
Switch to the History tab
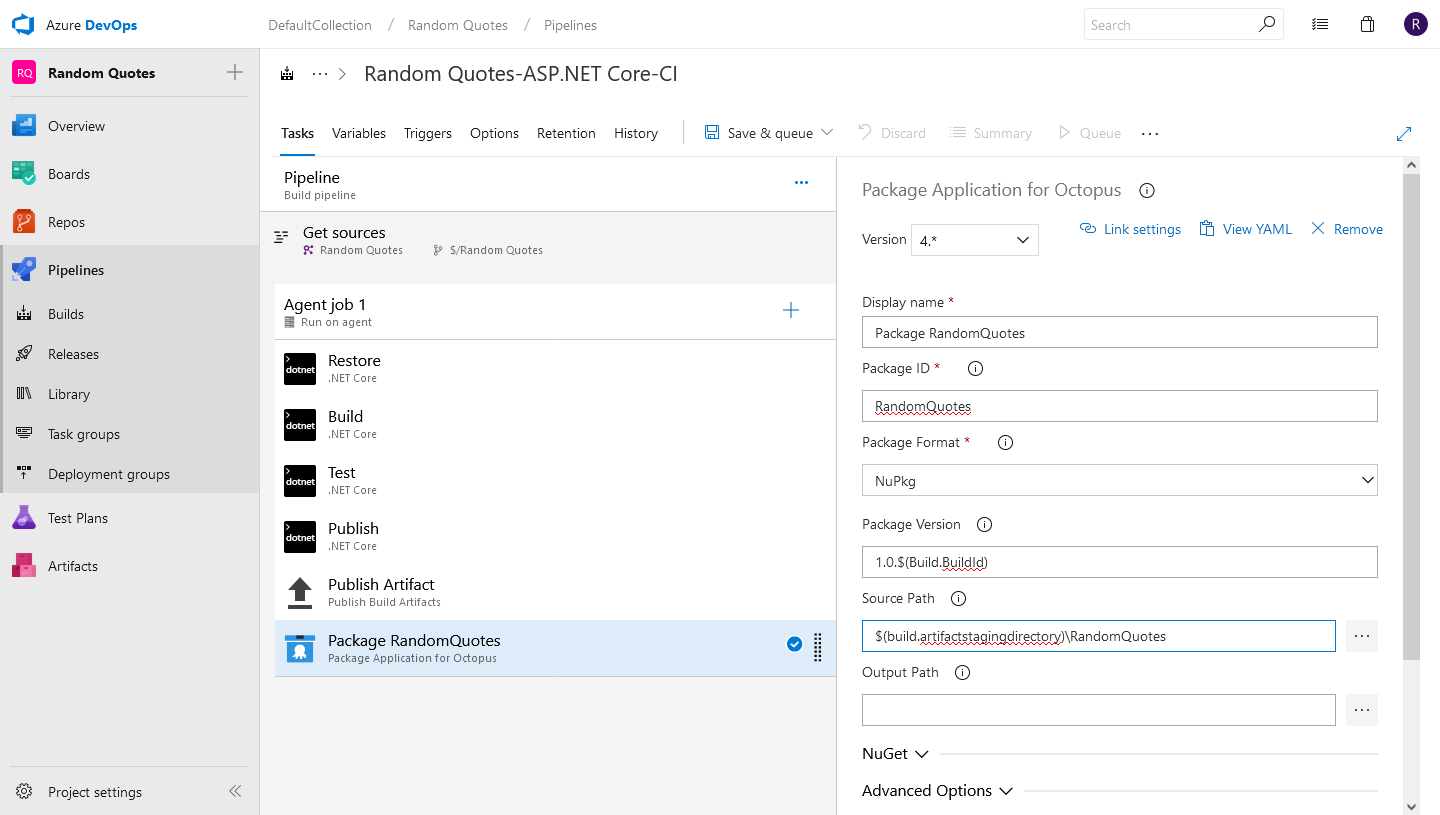pyautogui.click(x=636, y=133)
